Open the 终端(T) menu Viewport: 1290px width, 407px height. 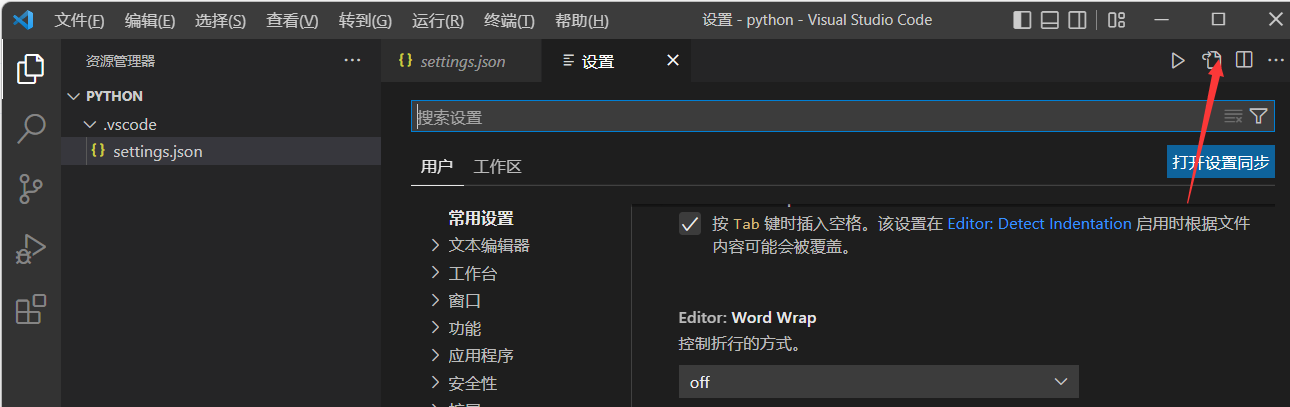[x=509, y=21]
